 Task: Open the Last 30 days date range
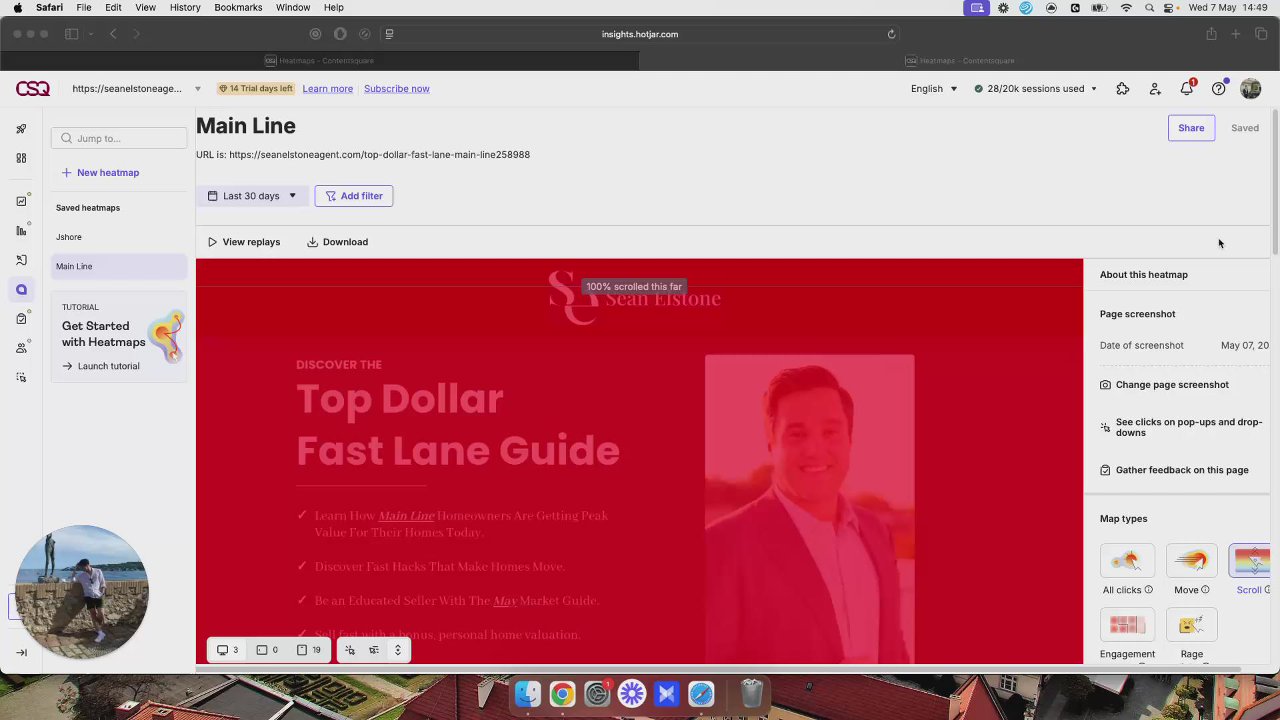point(252,196)
